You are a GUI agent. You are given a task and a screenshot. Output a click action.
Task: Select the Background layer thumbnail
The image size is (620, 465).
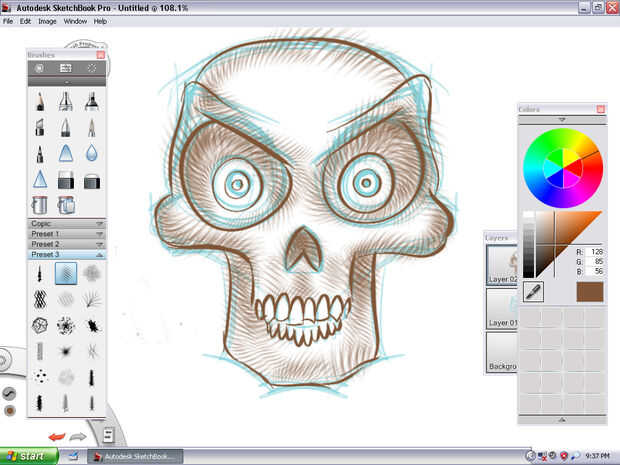tap(502, 352)
